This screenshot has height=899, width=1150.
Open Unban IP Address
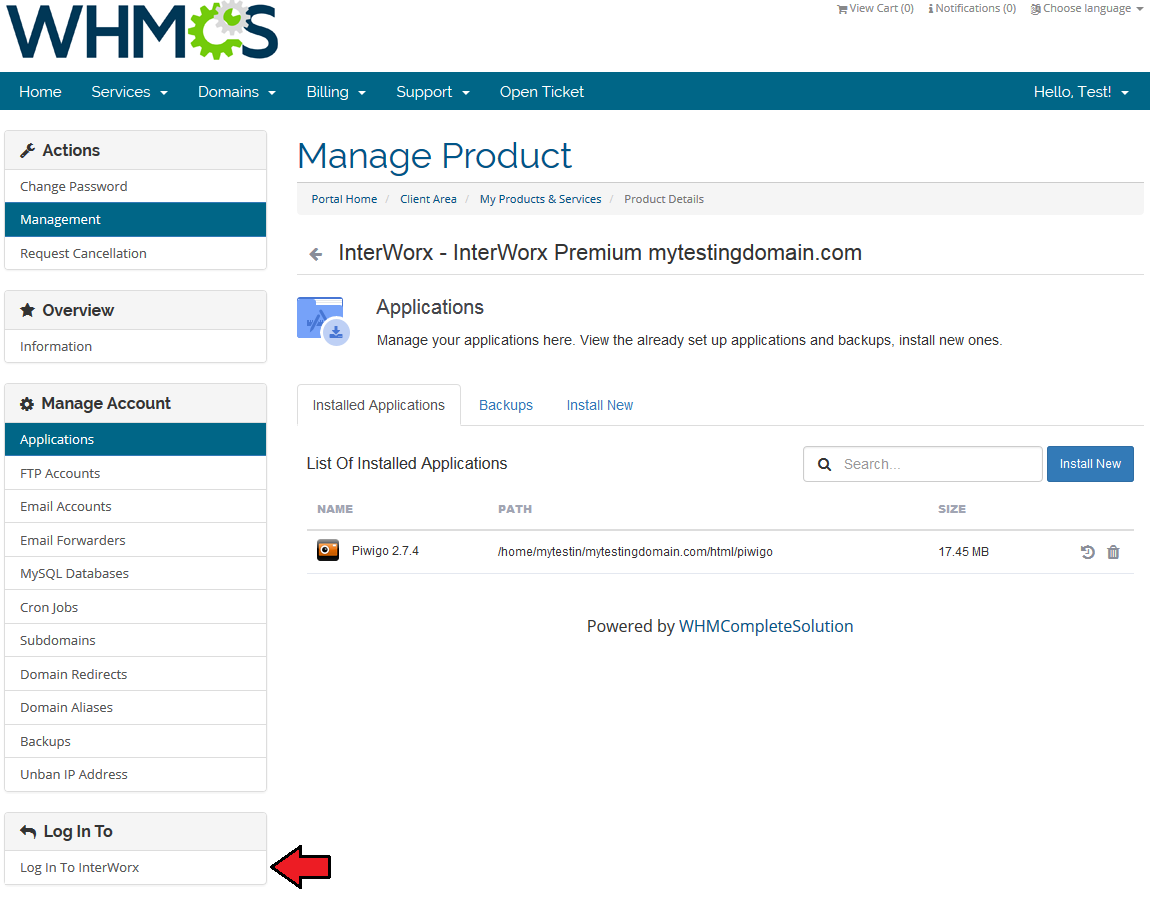[136, 774]
